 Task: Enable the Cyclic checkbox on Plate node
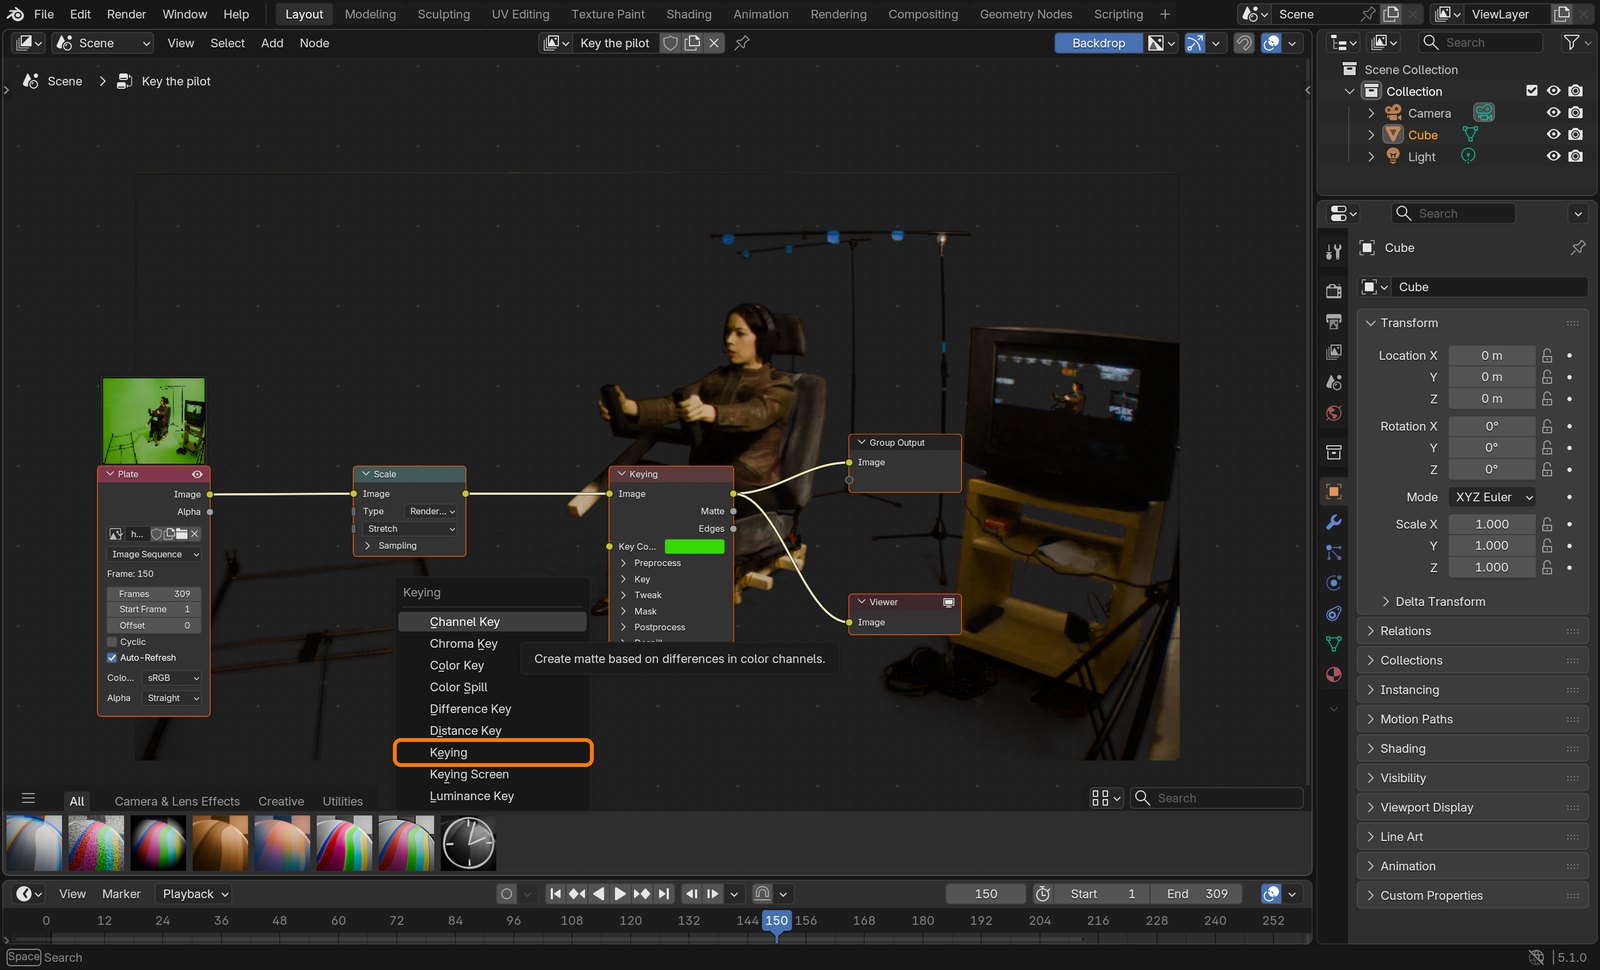112,642
